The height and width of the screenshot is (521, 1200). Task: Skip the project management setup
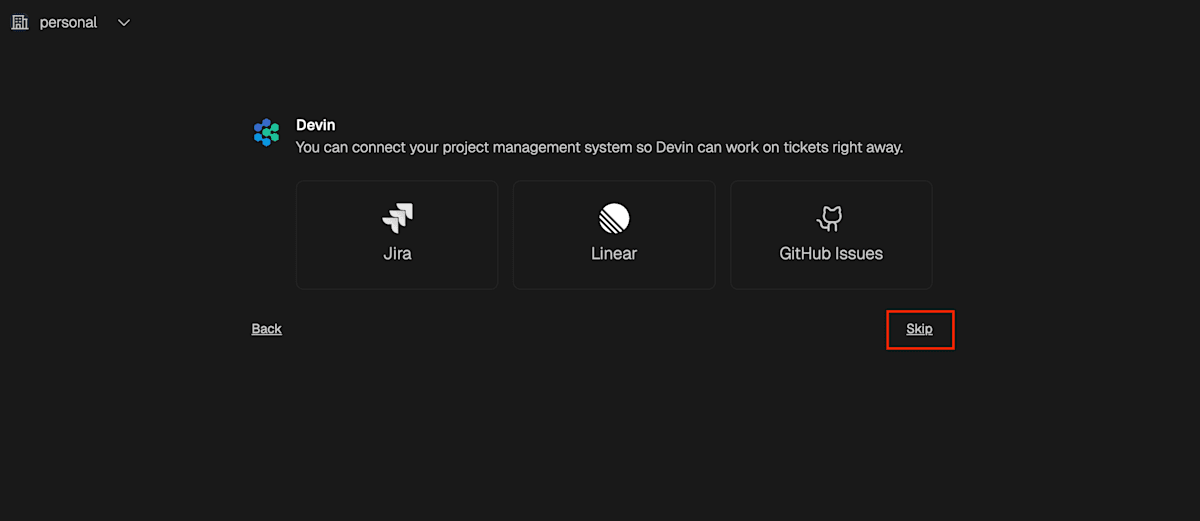click(920, 329)
